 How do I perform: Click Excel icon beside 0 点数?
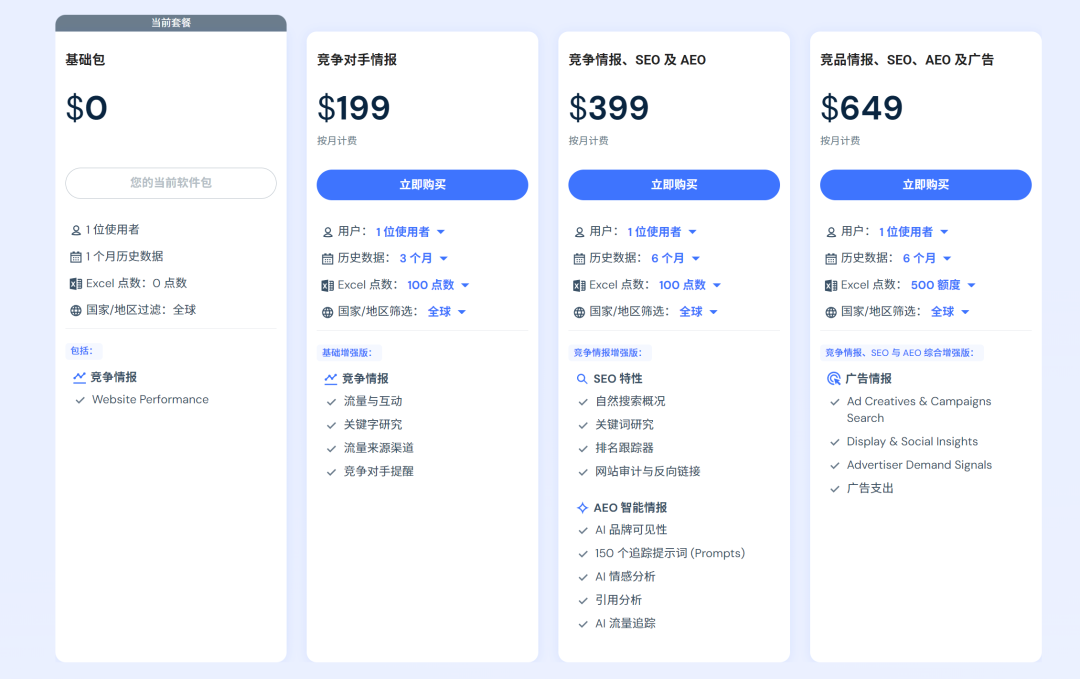(76, 284)
